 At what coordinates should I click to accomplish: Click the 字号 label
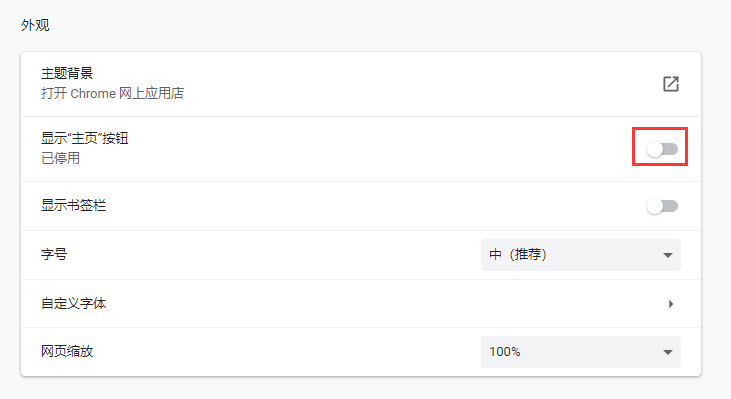click(54, 255)
